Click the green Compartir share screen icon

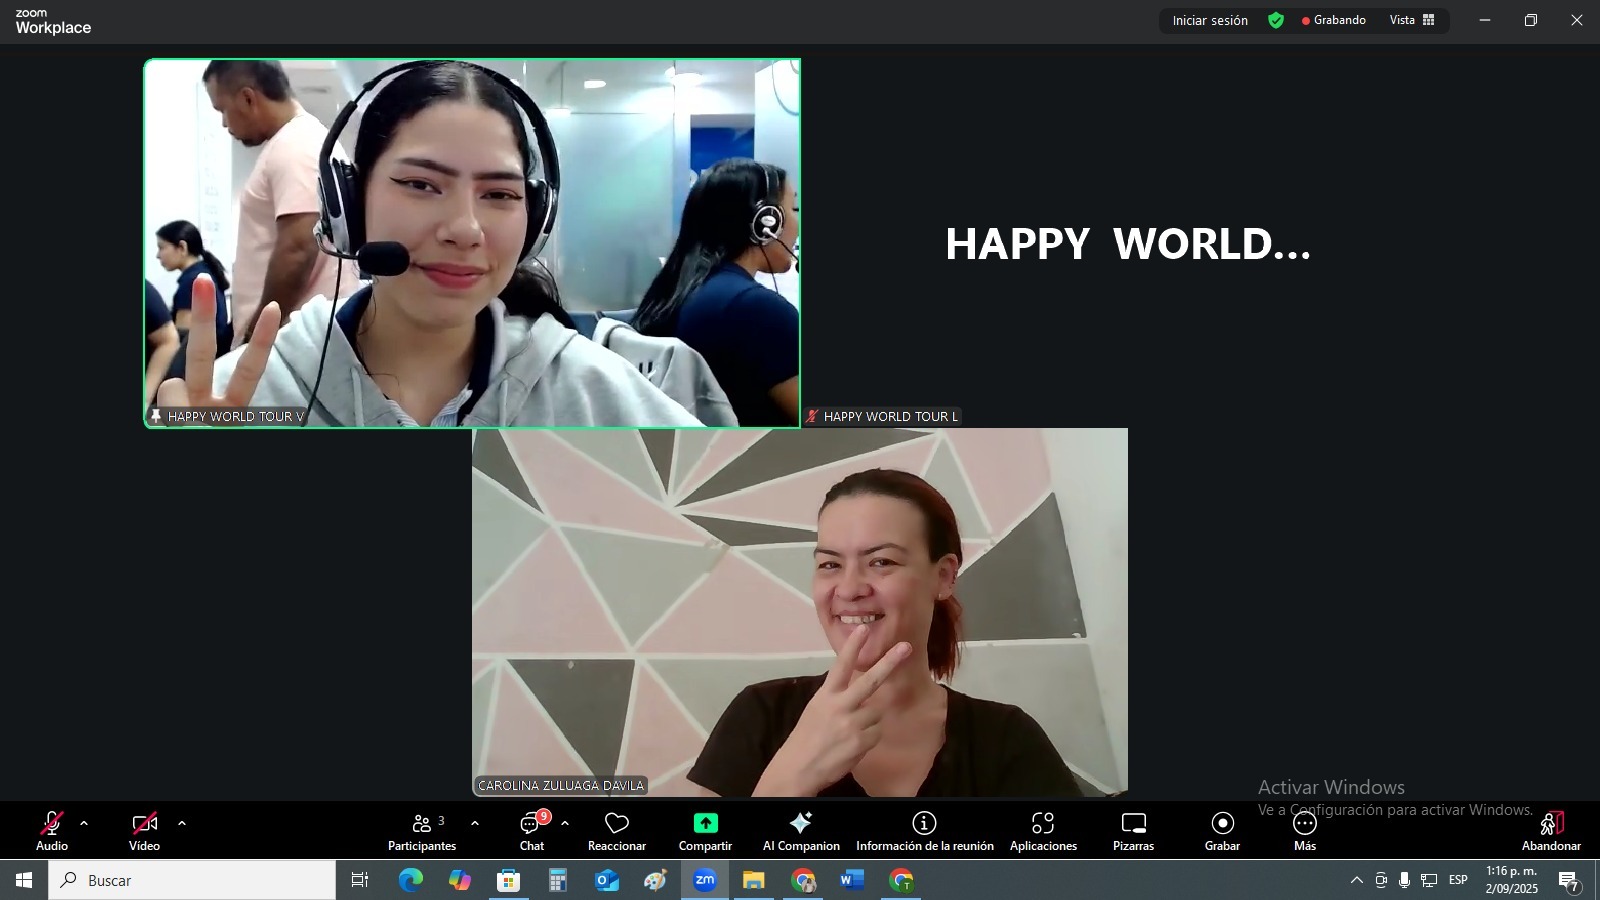[705, 823]
